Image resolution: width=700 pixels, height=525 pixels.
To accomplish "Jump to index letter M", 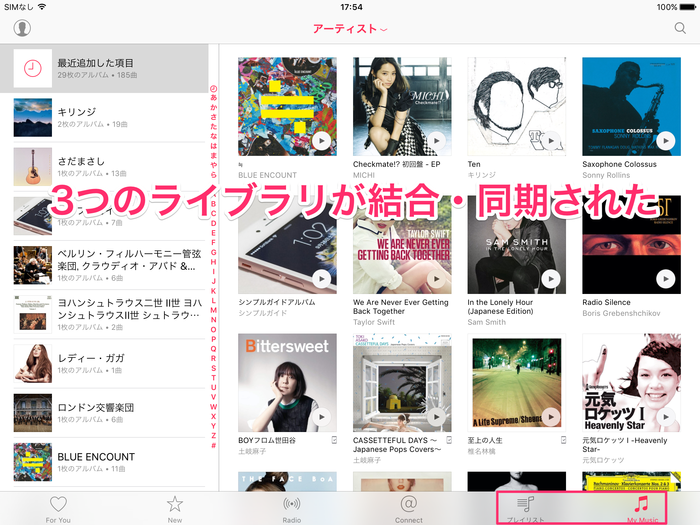I will pos(213,310).
